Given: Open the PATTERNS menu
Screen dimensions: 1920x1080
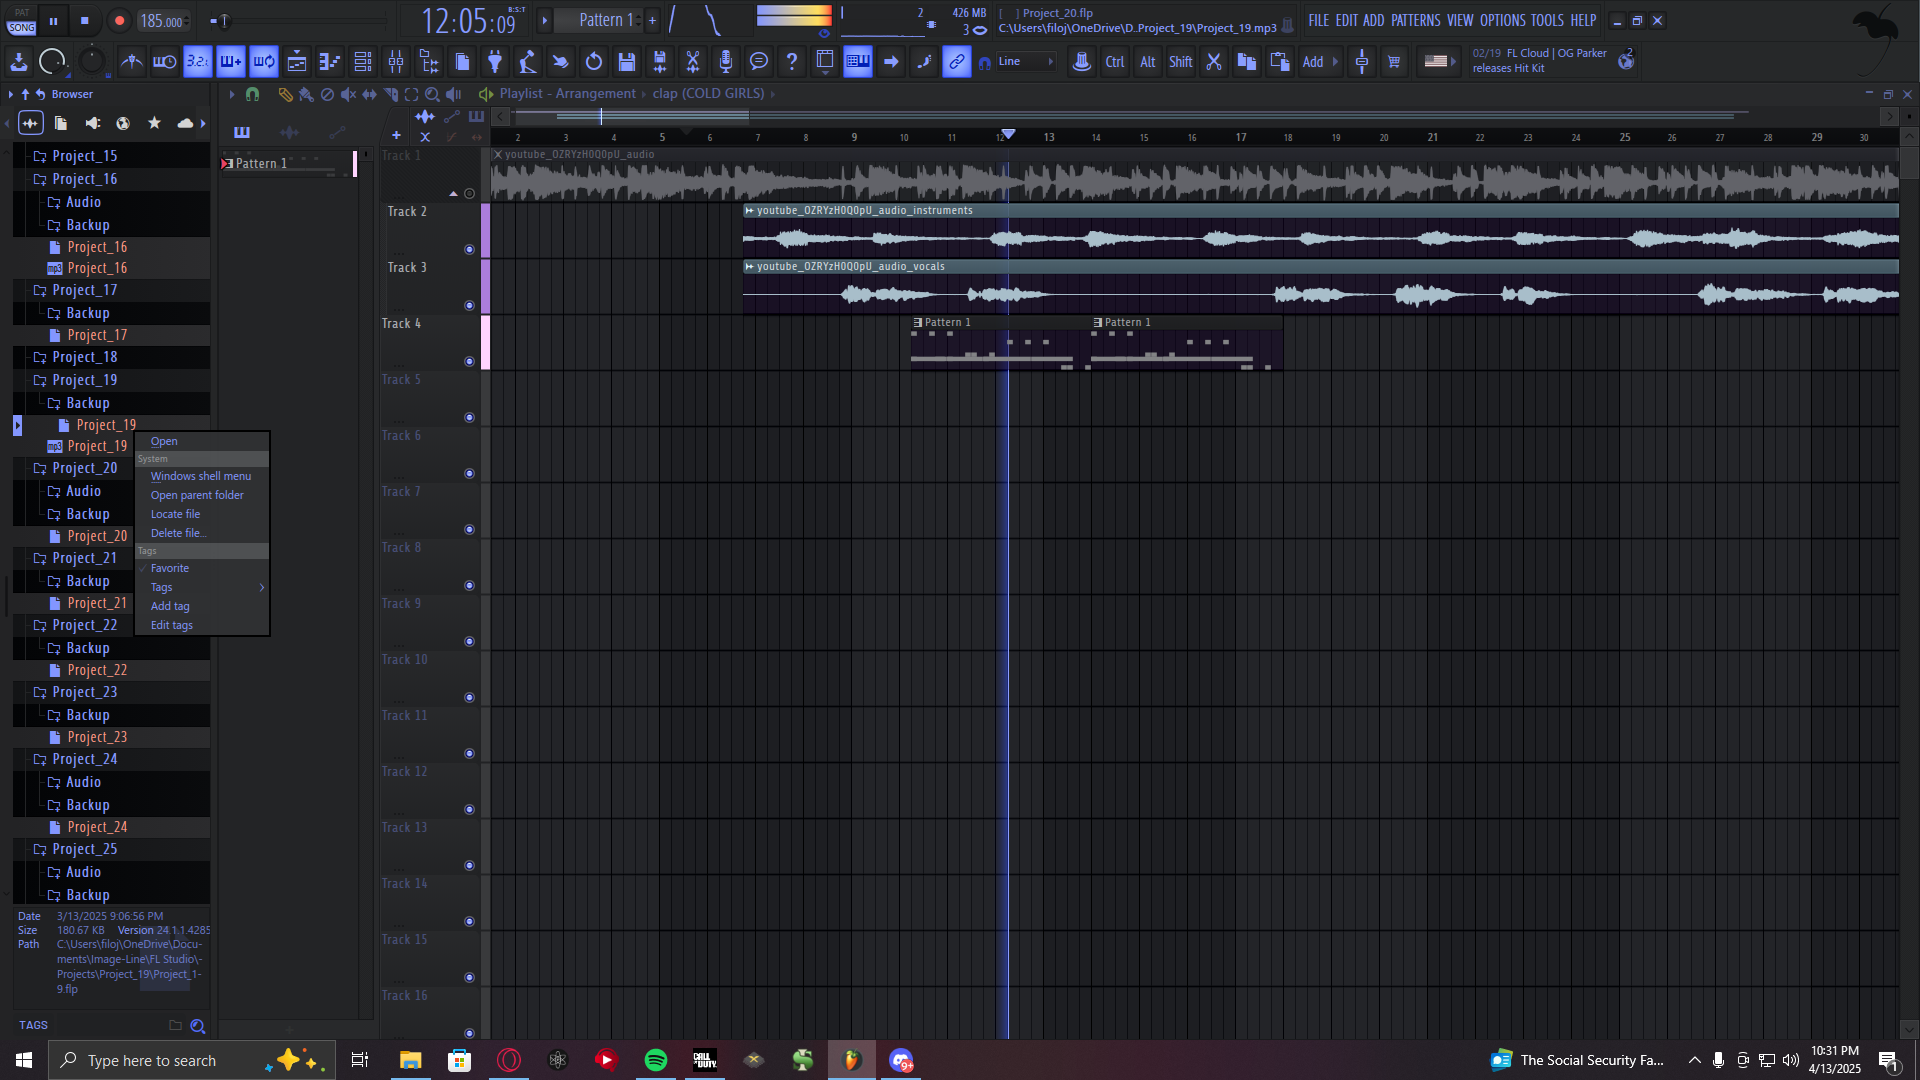Looking at the screenshot, I should tap(1415, 20).
